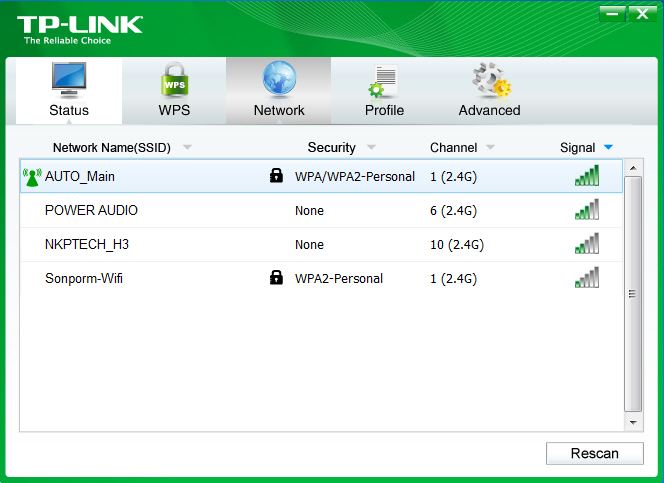Click NKPTECH_H3 signal strength bars

point(587,243)
